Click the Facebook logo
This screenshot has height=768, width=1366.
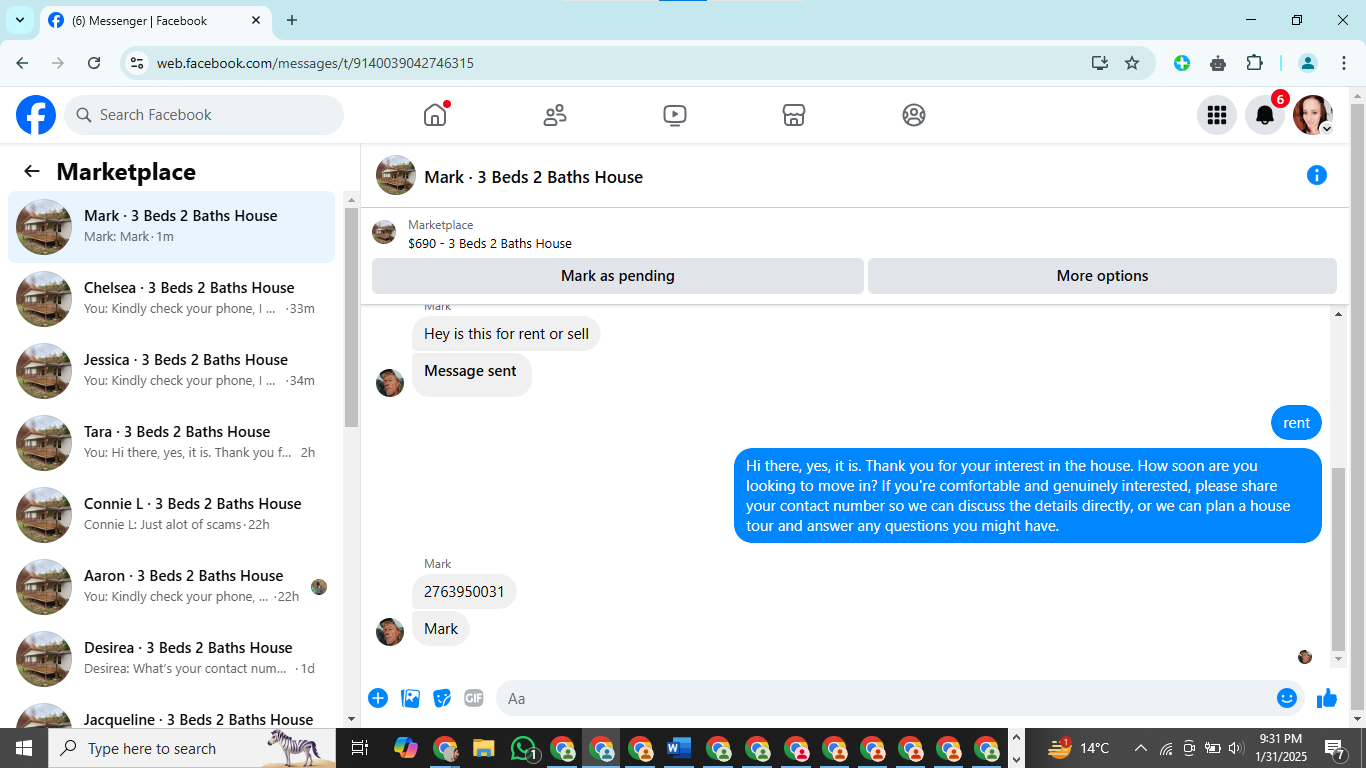36,115
